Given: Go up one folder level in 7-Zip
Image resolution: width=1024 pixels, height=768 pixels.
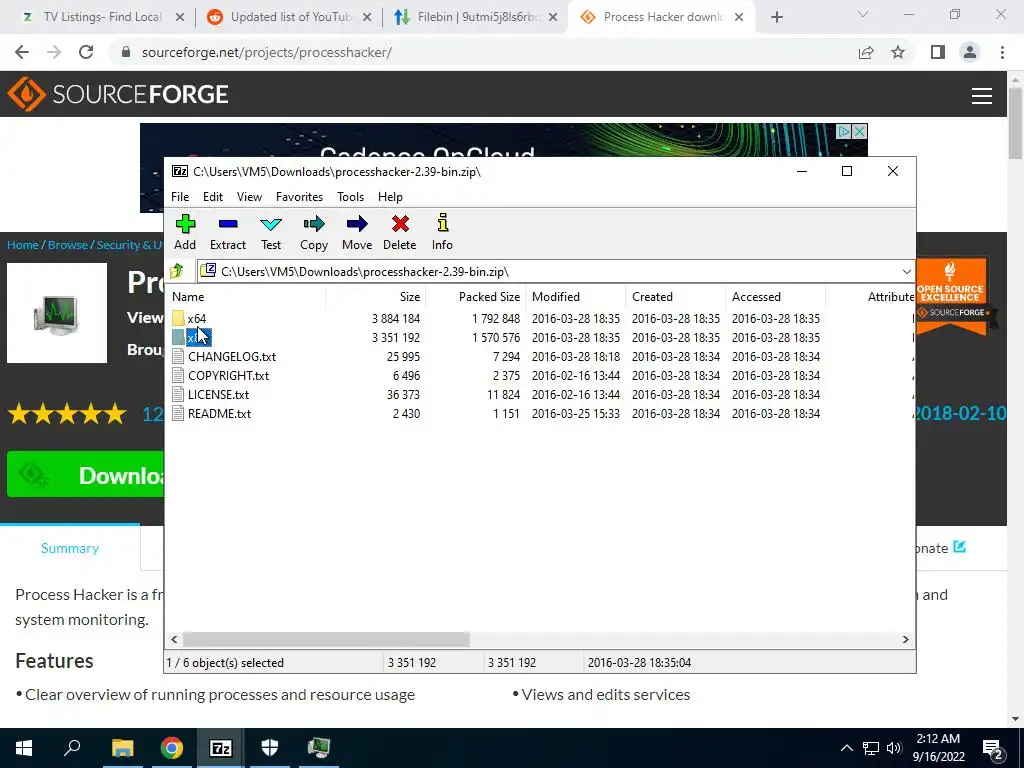Looking at the screenshot, I should [x=177, y=271].
